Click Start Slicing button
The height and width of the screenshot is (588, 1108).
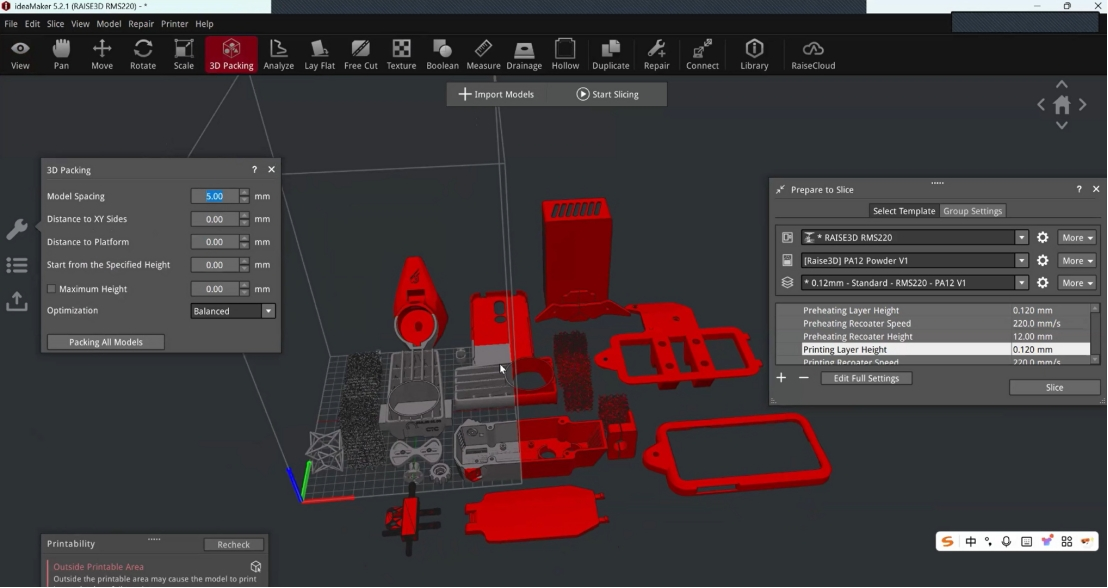pos(608,94)
